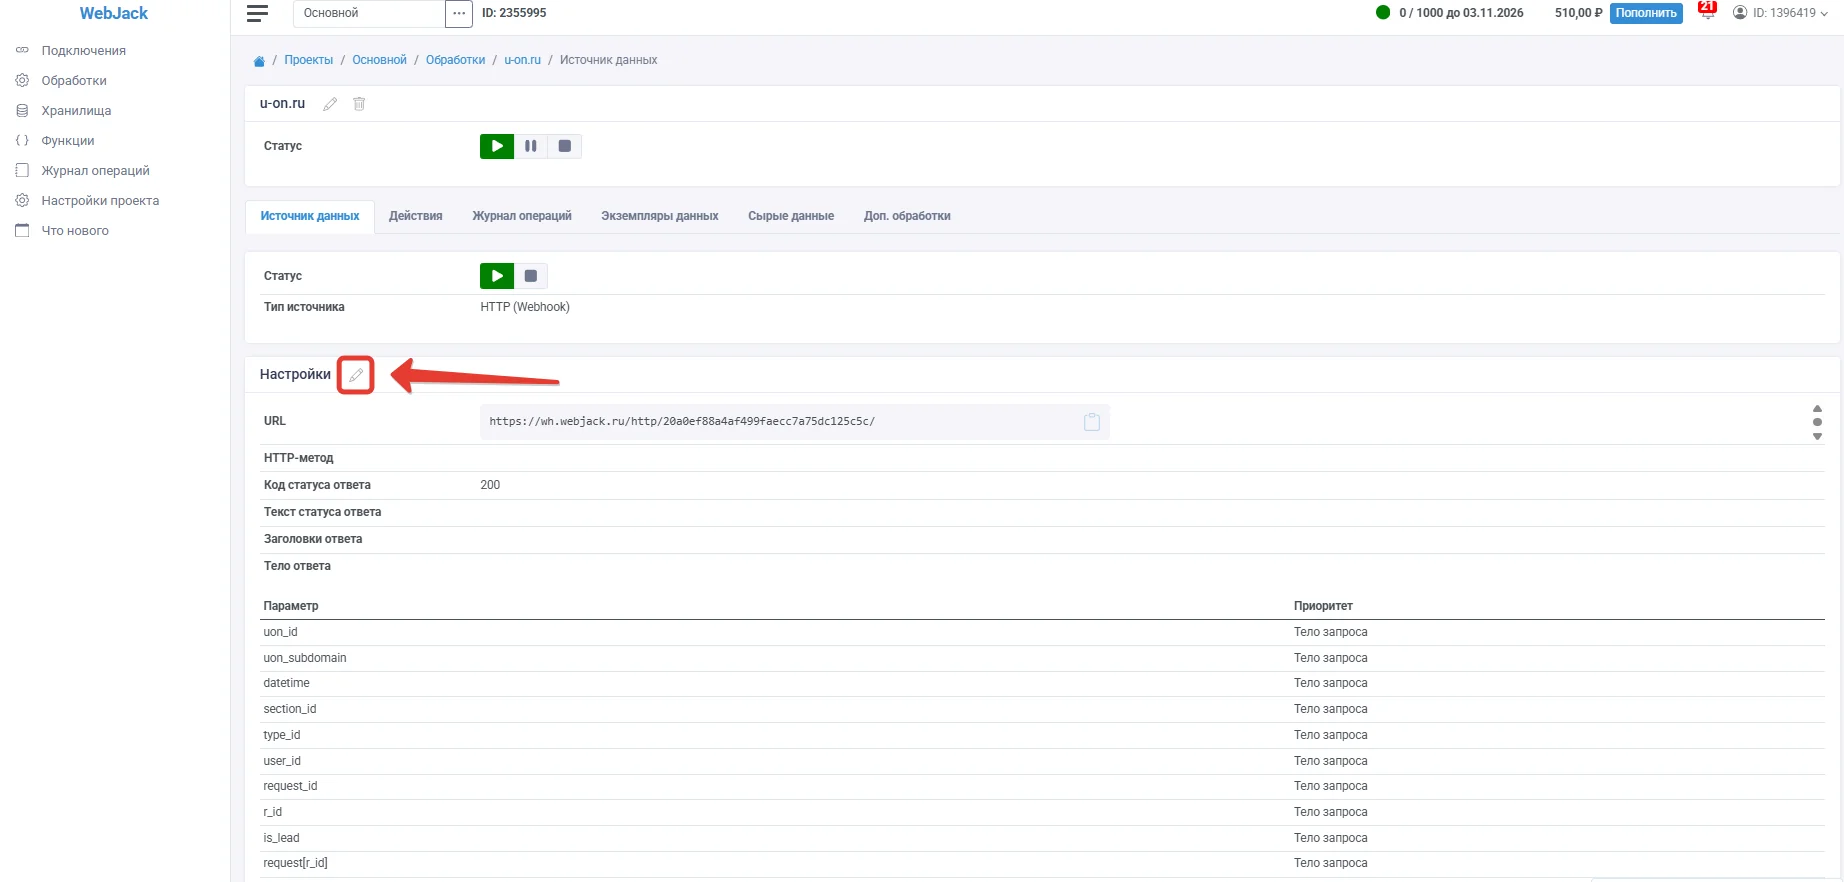Pause the u-on.ru processing
The height and width of the screenshot is (882, 1844).
point(531,146)
